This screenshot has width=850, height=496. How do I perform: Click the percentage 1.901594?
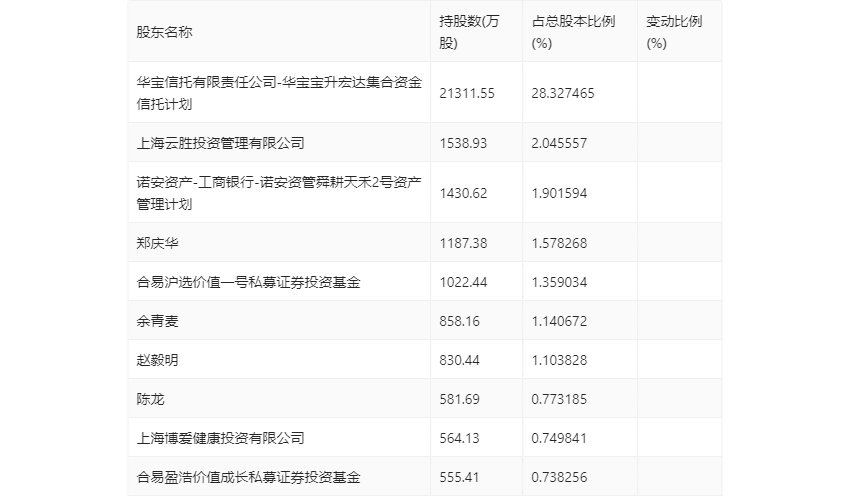[x=559, y=193]
